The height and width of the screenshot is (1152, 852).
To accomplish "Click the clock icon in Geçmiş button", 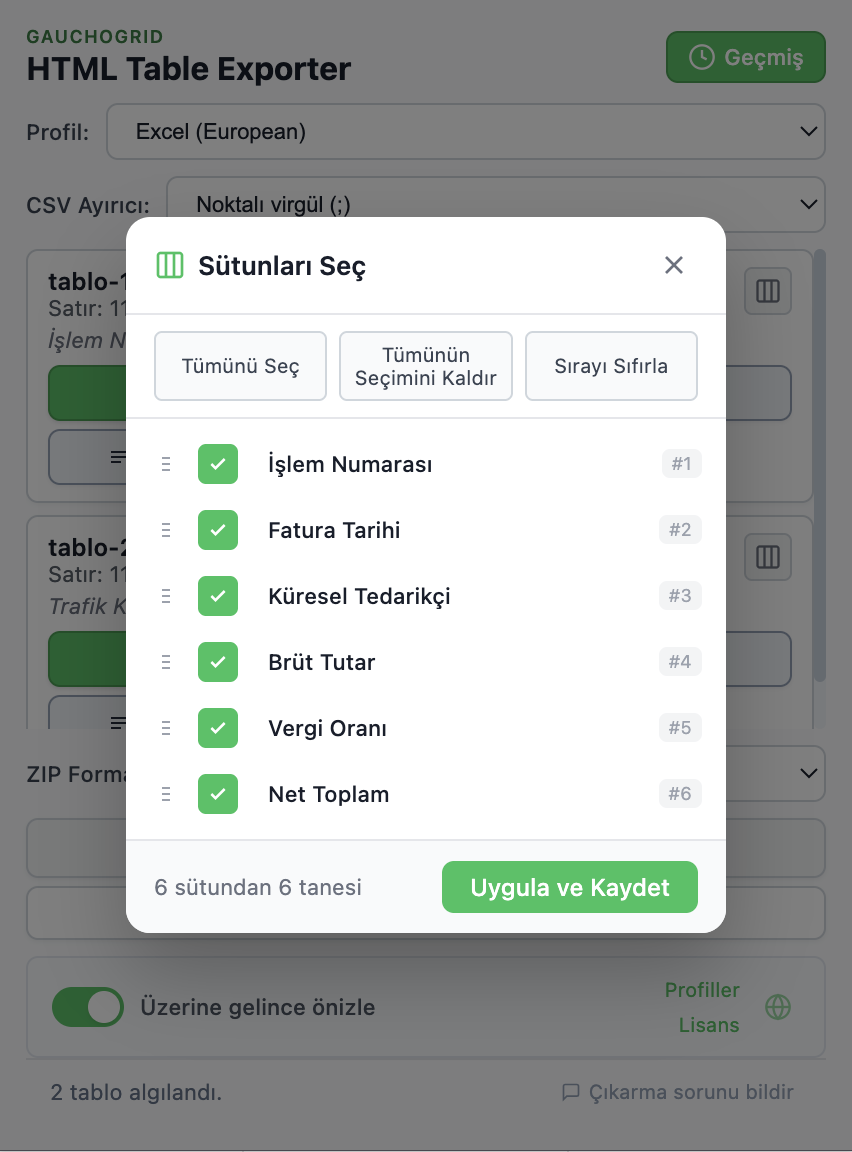I will click(x=702, y=58).
